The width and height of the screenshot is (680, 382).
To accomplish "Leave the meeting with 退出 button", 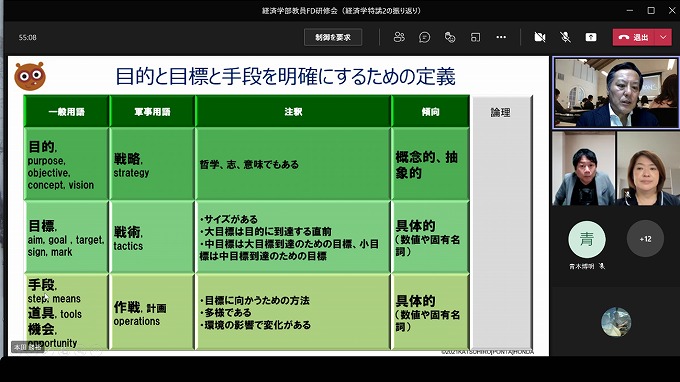I will pos(634,37).
